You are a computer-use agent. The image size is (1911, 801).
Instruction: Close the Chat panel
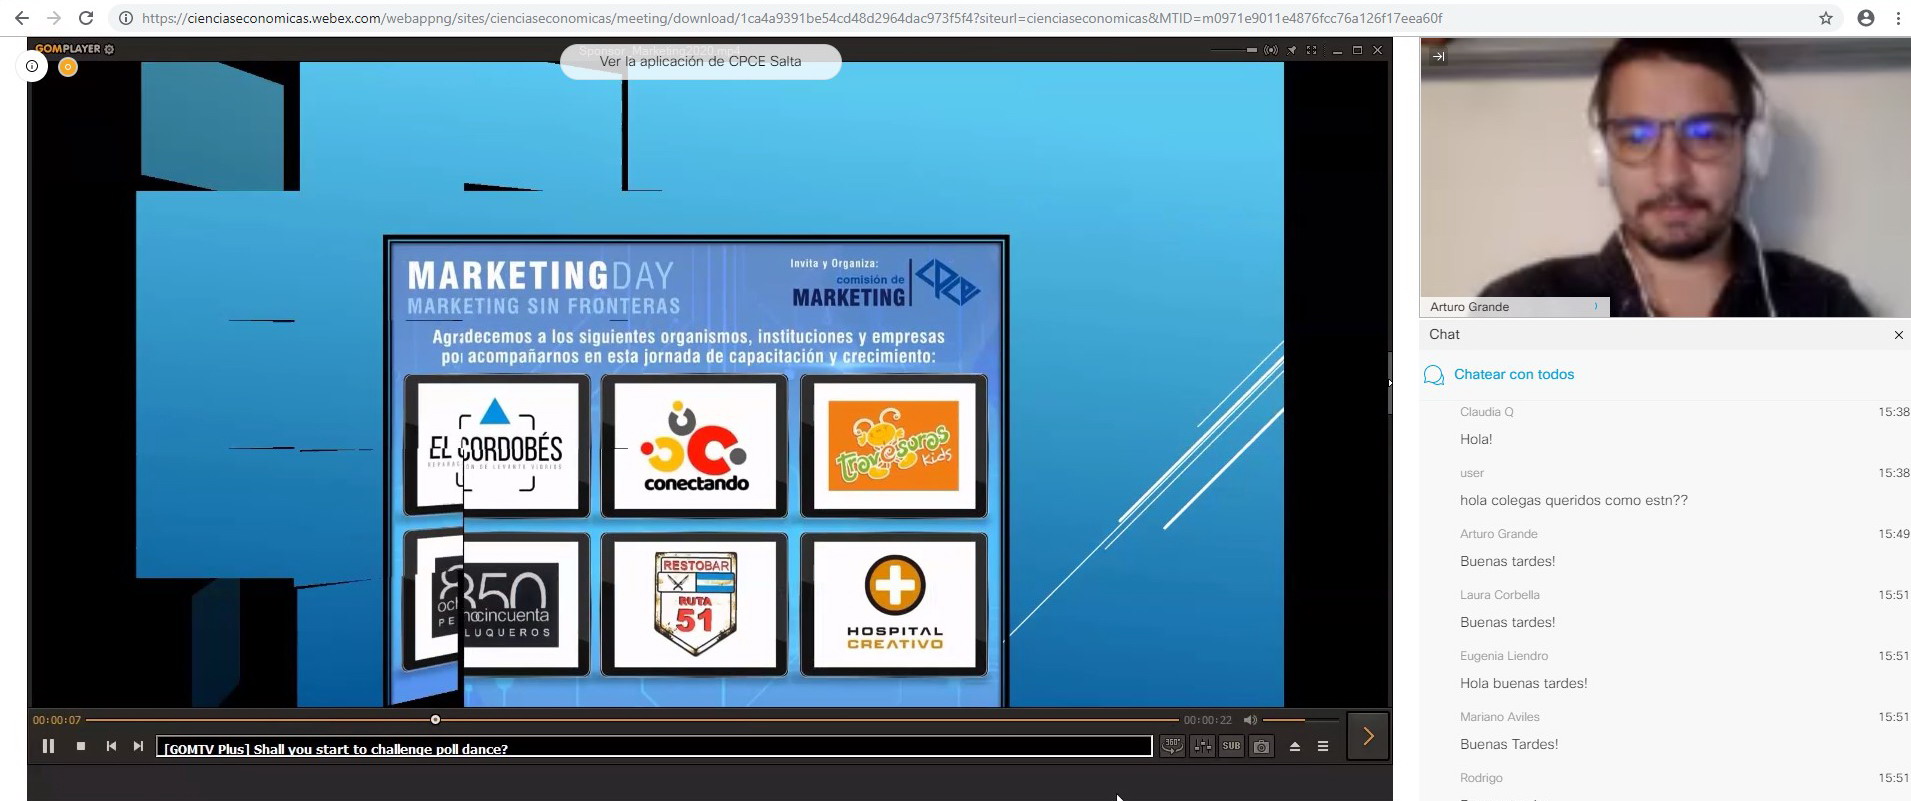click(x=1898, y=335)
